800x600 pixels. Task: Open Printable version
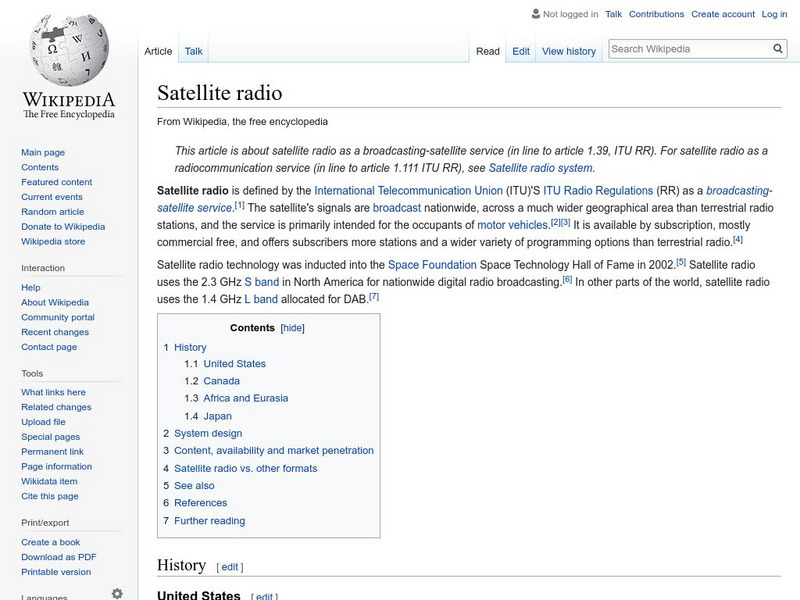56,571
